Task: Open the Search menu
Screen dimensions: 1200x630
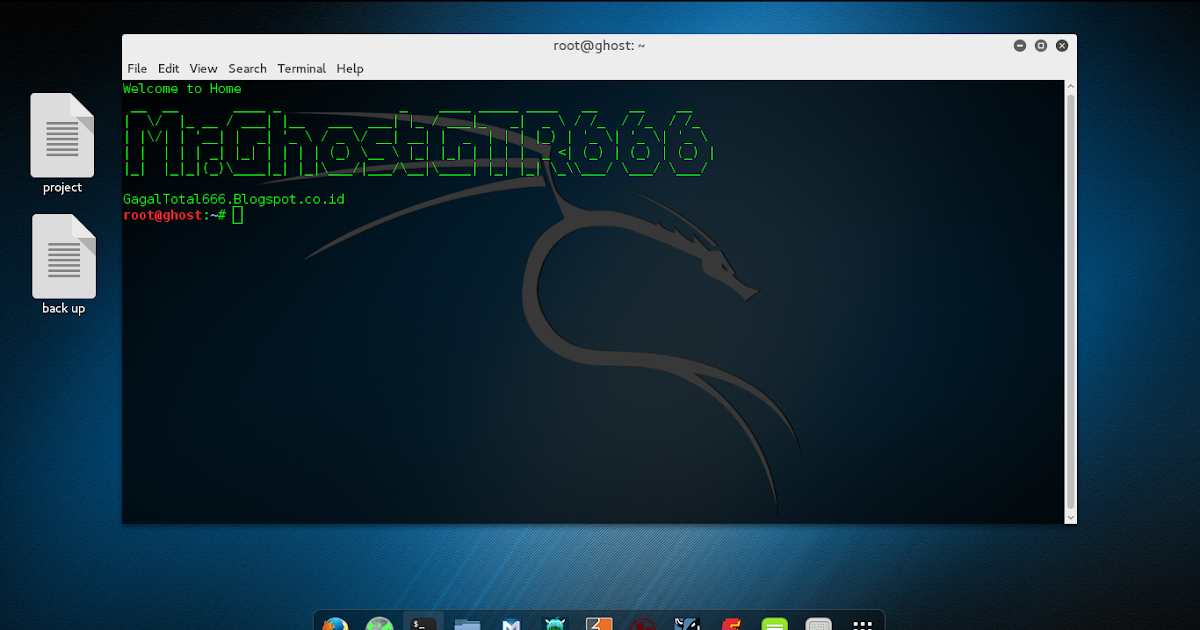Action: (247, 68)
